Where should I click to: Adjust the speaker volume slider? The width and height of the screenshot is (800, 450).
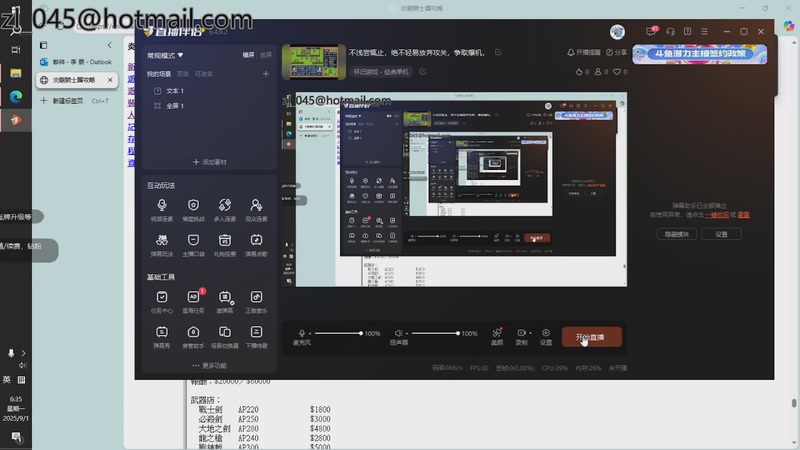[435, 333]
